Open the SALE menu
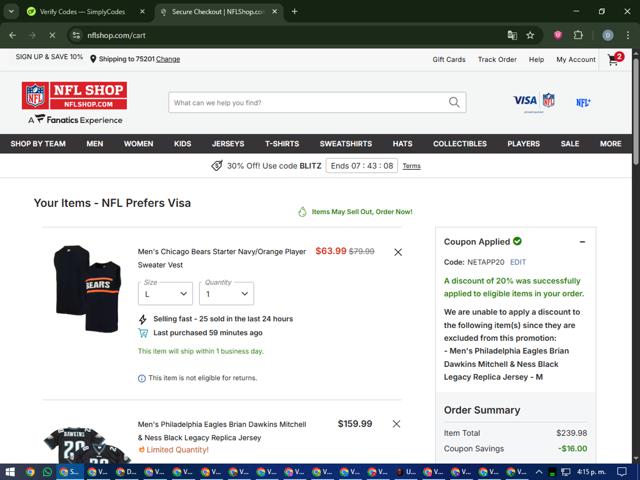The height and width of the screenshot is (480, 640). point(570,144)
